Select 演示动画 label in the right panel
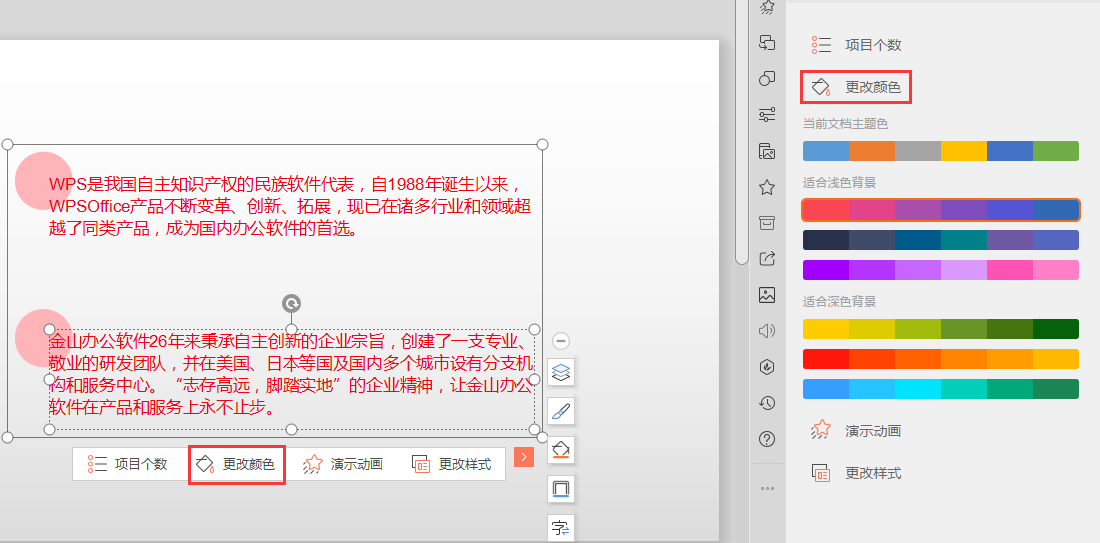This screenshot has width=1100, height=543. click(873, 431)
